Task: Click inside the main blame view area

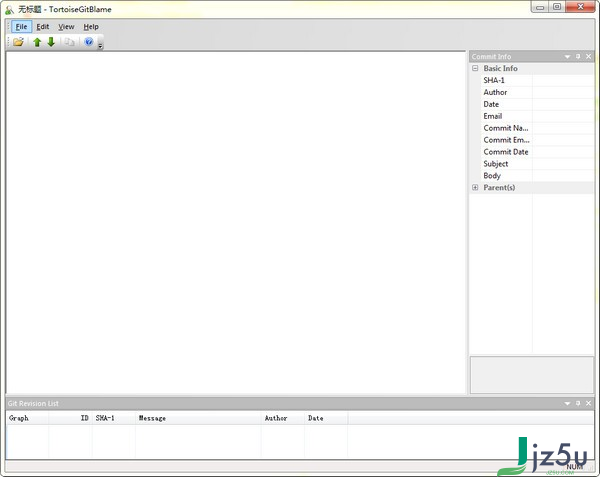Action: click(x=236, y=223)
